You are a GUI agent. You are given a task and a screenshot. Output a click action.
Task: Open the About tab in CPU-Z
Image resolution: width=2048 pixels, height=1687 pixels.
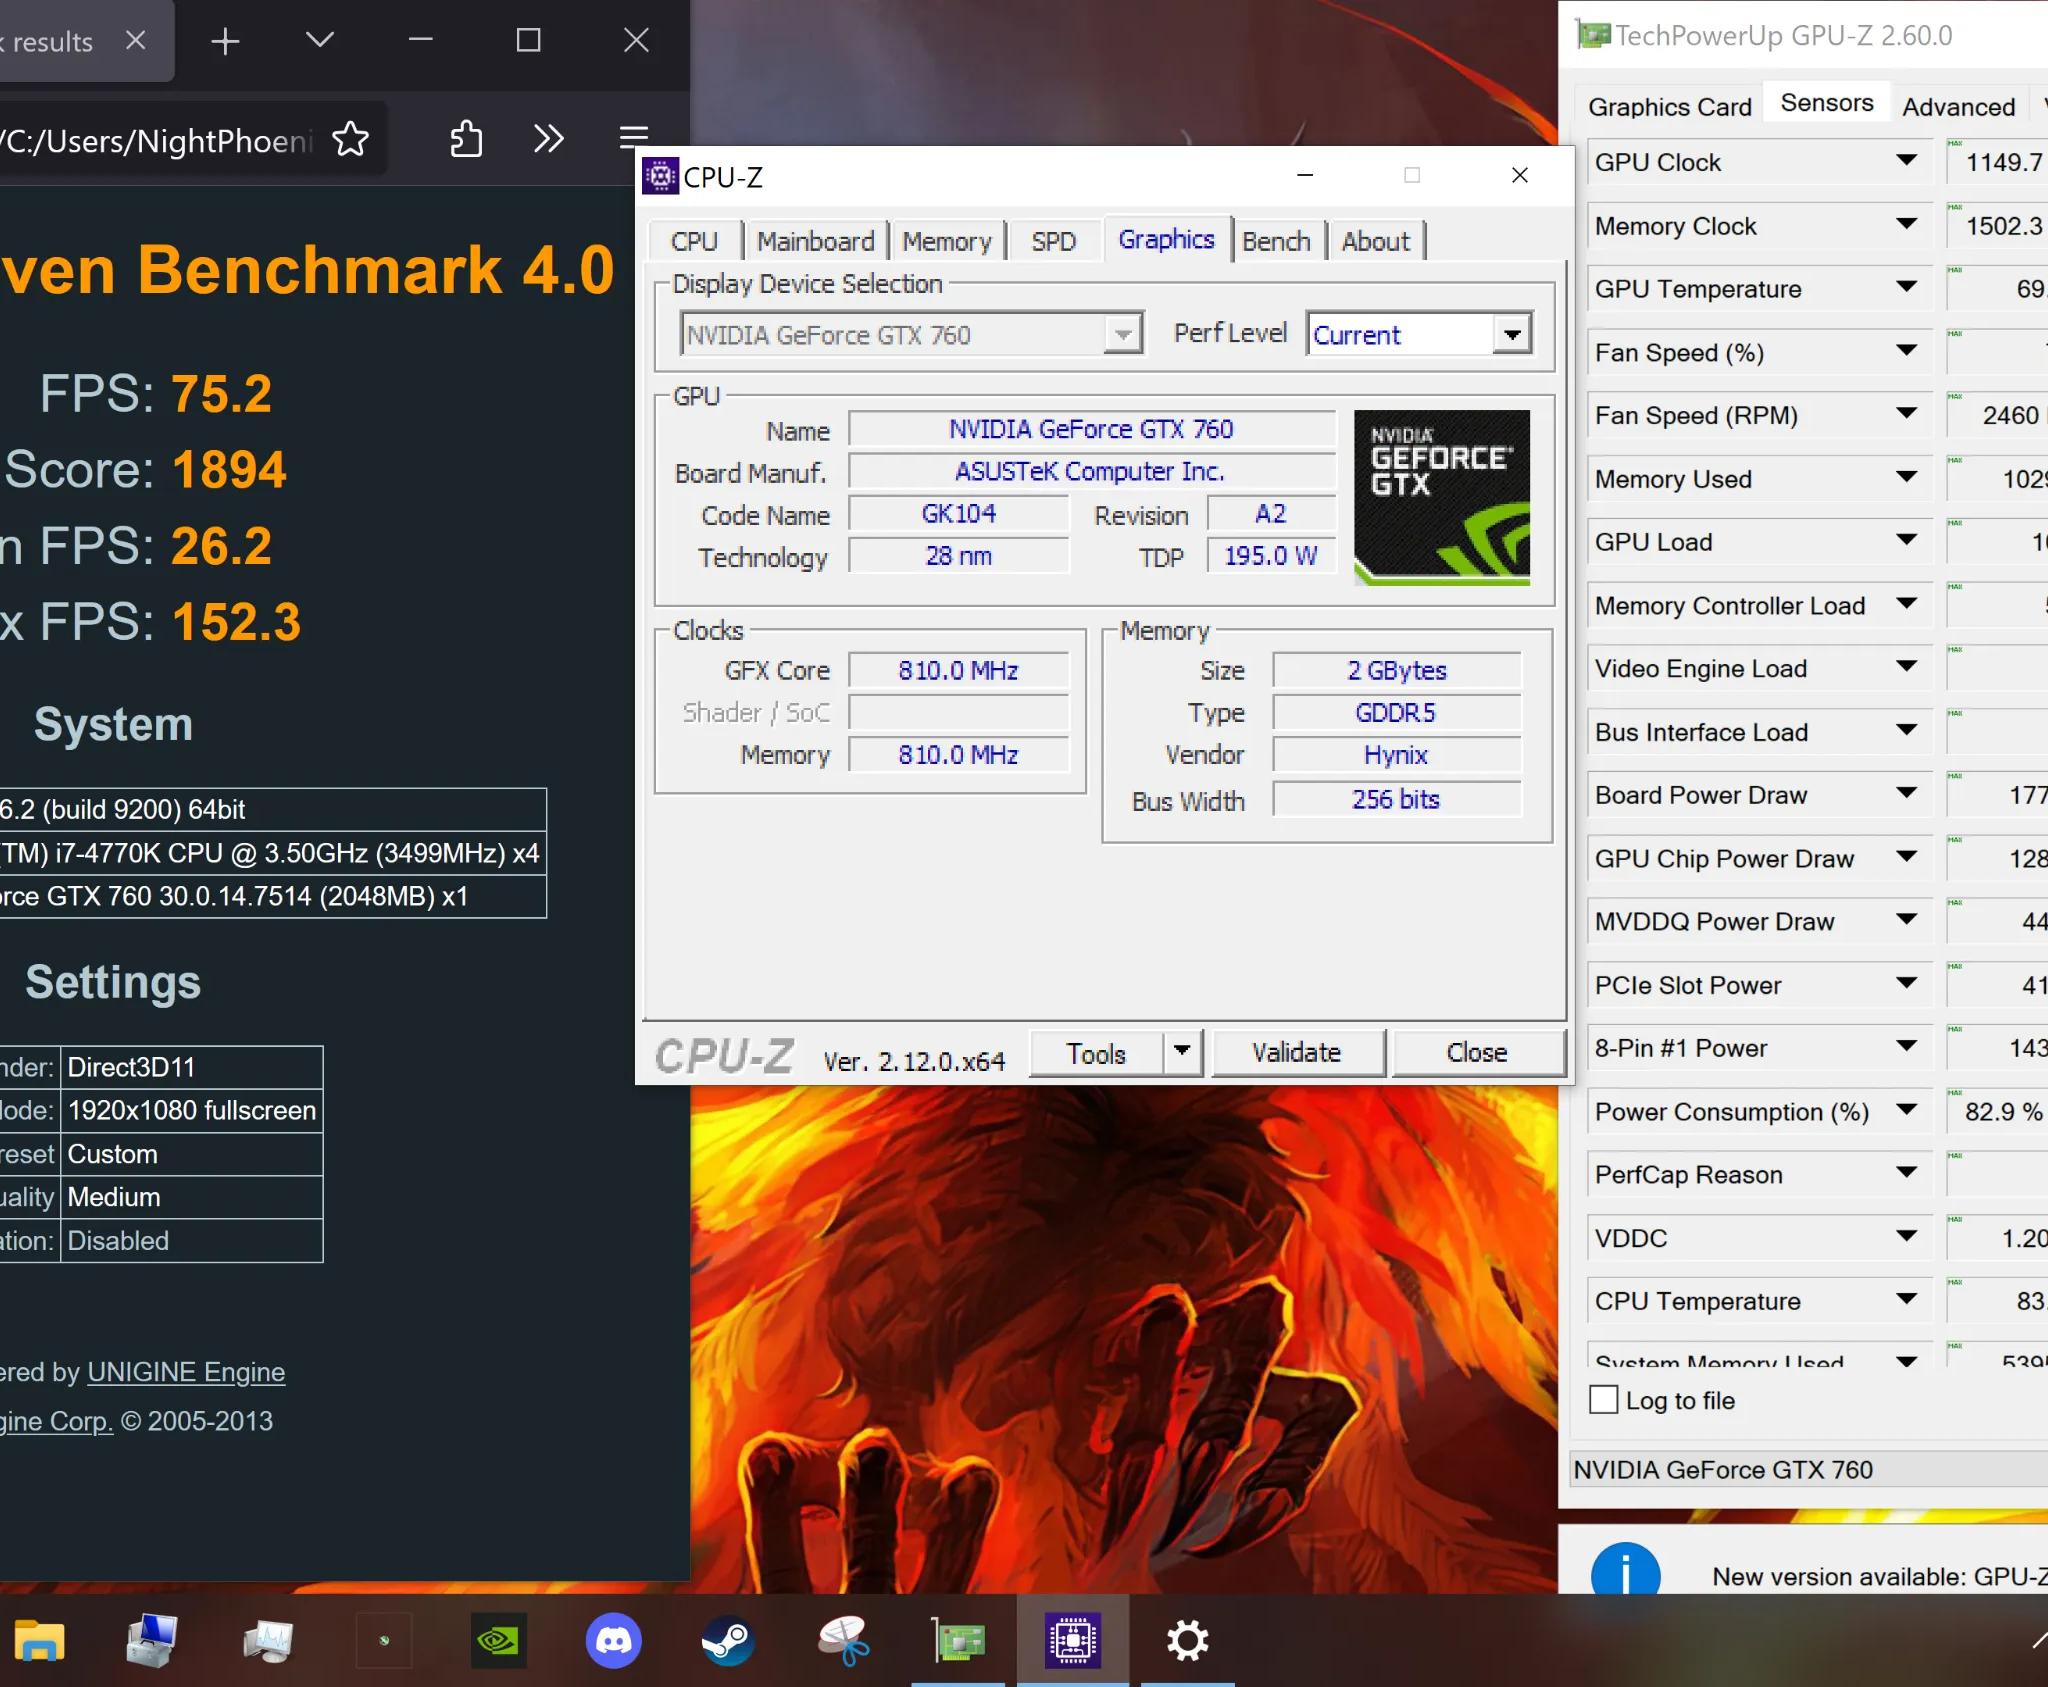click(x=1376, y=241)
